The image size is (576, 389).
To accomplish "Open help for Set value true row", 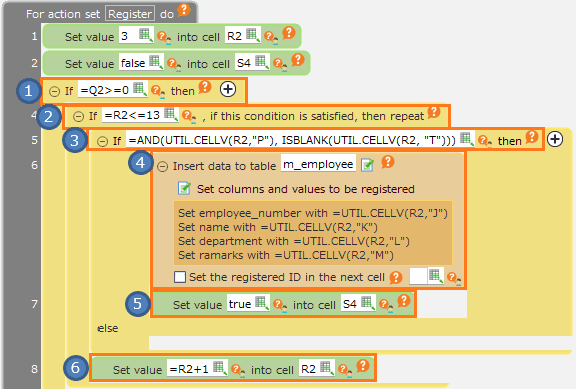I will [x=404, y=301].
